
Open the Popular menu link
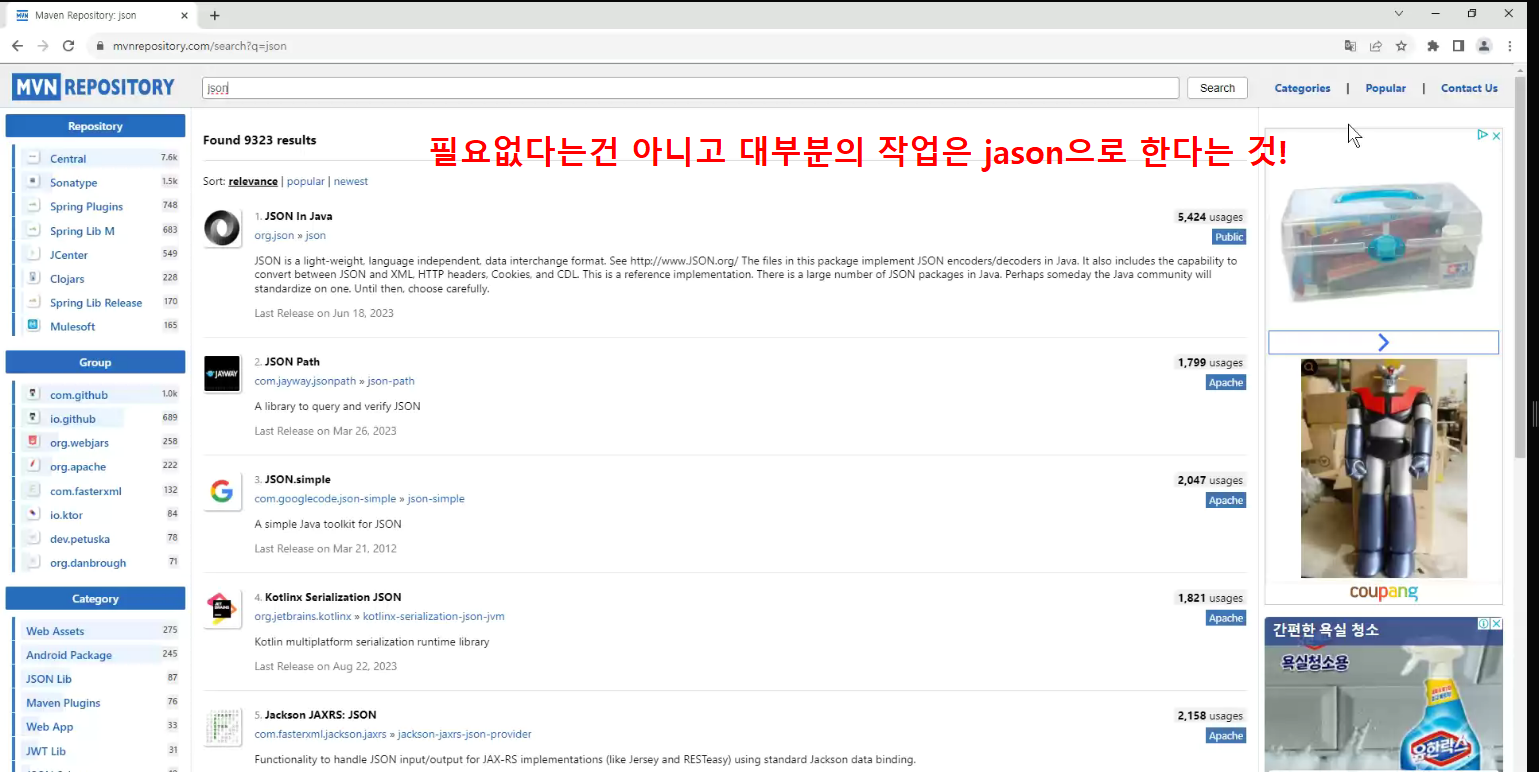[x=1385, y=88]
